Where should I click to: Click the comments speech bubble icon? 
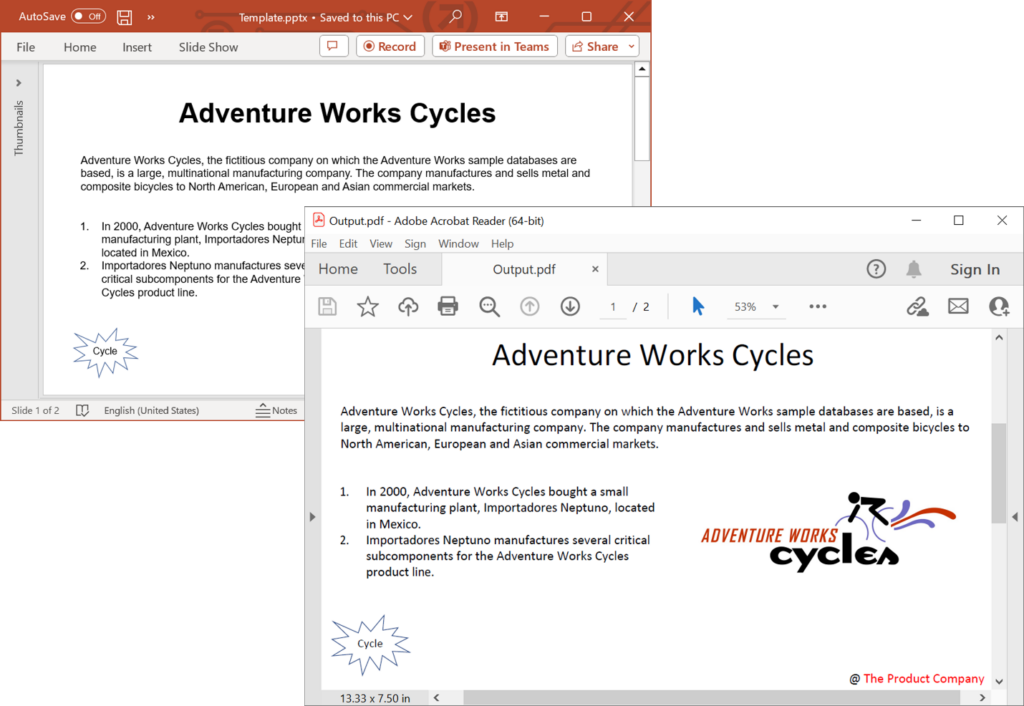pyautogui.click(x=333, y=46)
